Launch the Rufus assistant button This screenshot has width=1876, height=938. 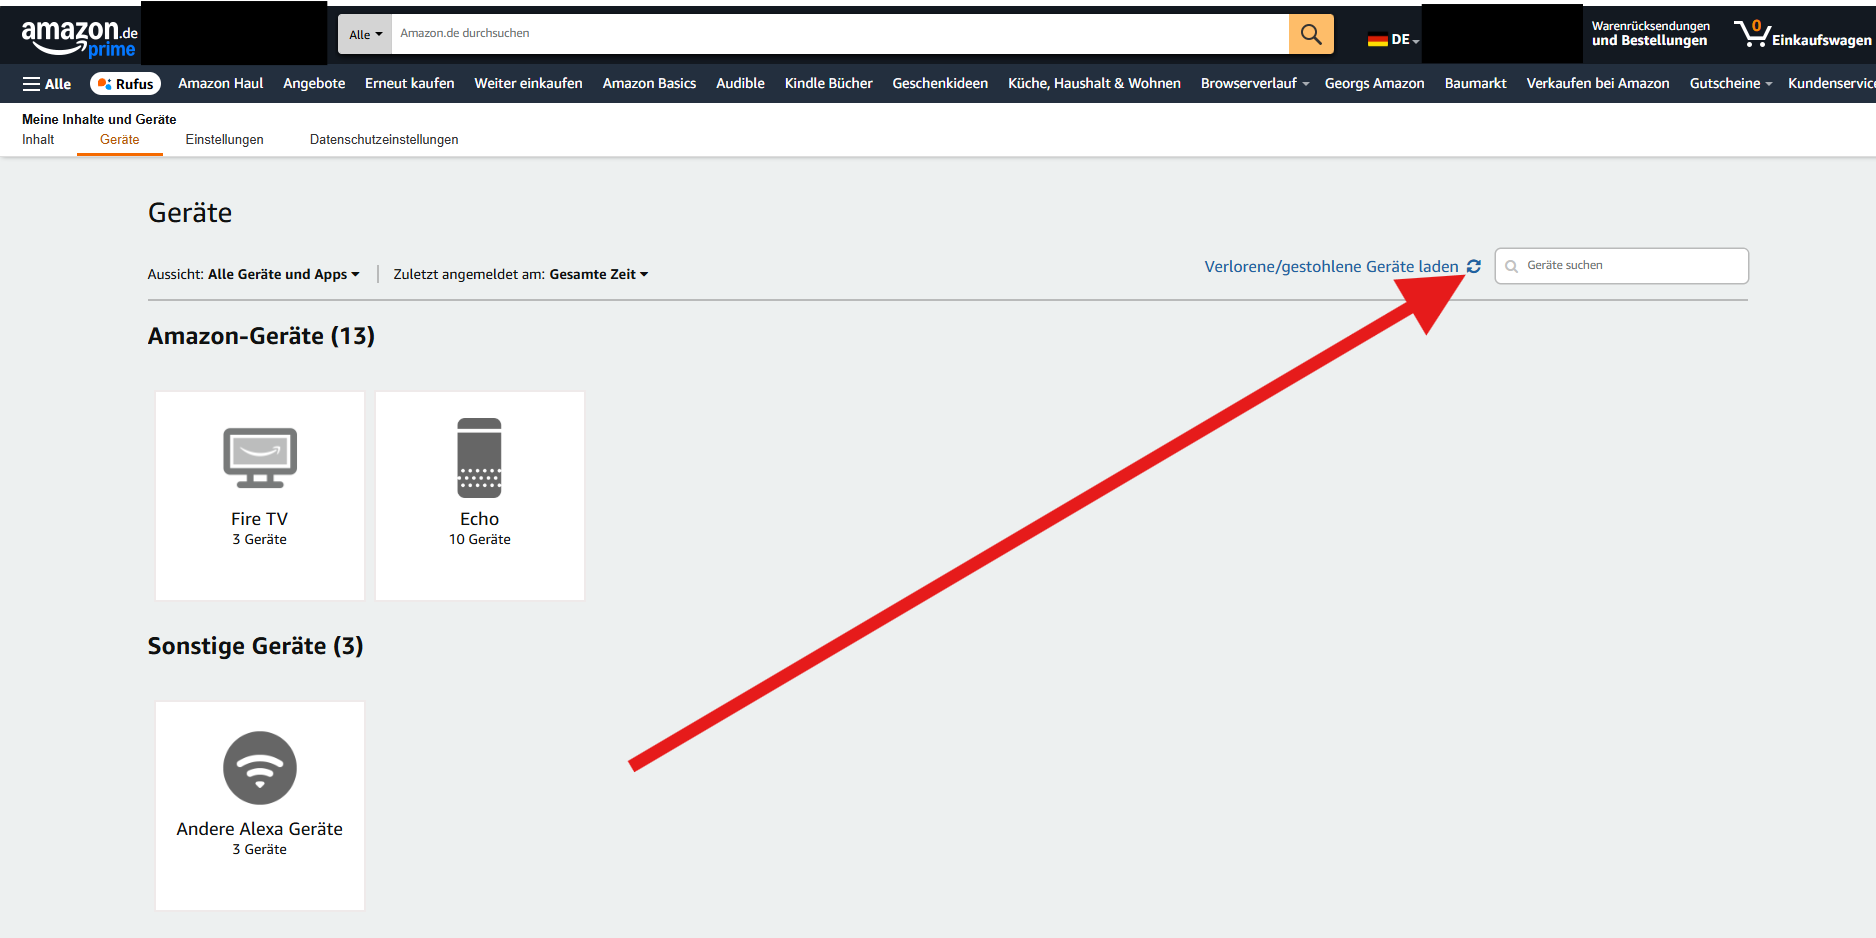126,84
